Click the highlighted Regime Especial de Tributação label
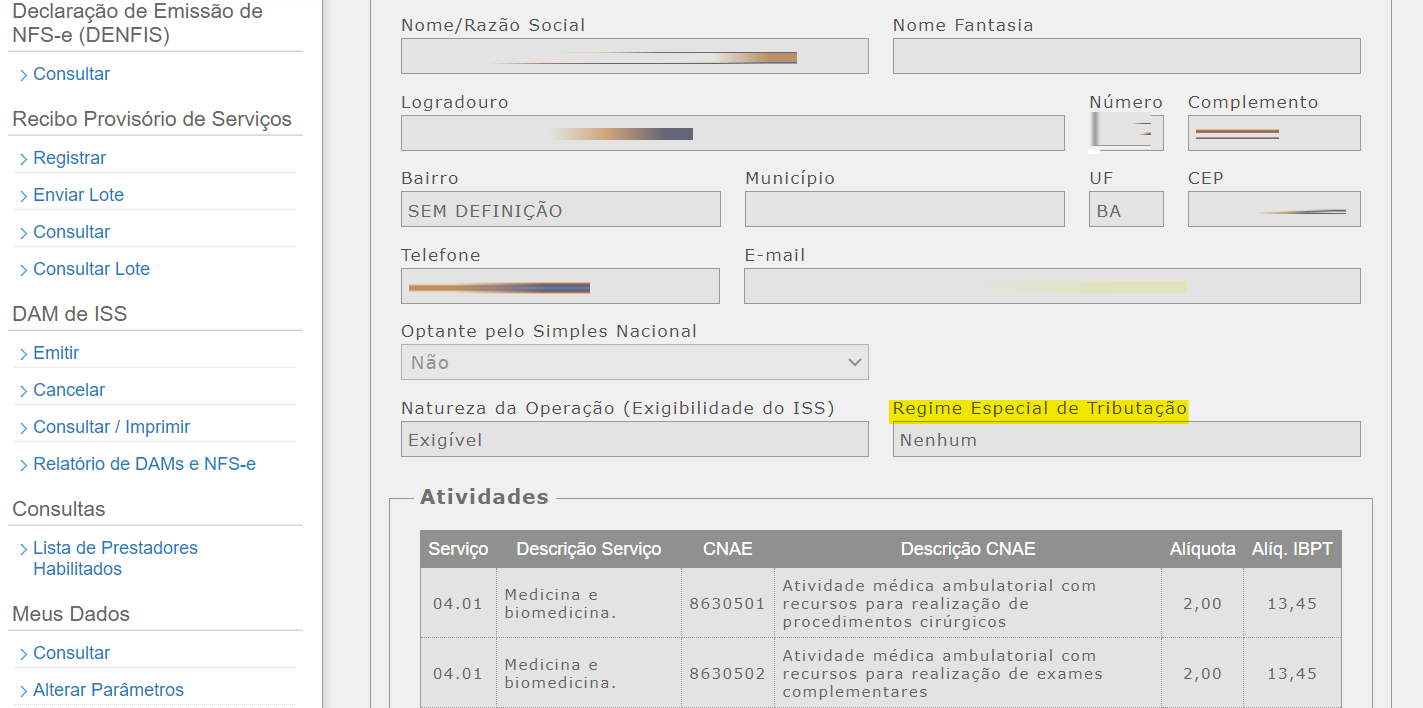The height and width of the screenshot is (708, 1423). click(1040, 409)
